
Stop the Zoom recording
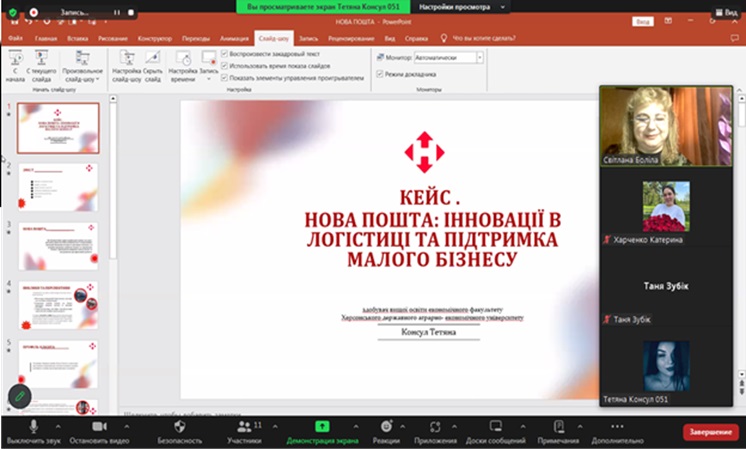[x=131, y=12]
